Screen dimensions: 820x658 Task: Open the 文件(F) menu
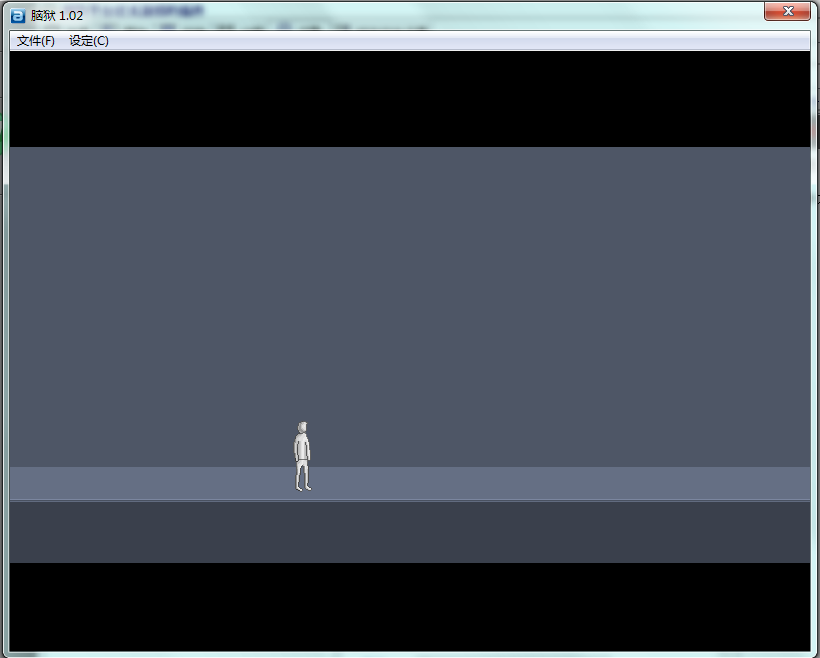pos(36,41)
